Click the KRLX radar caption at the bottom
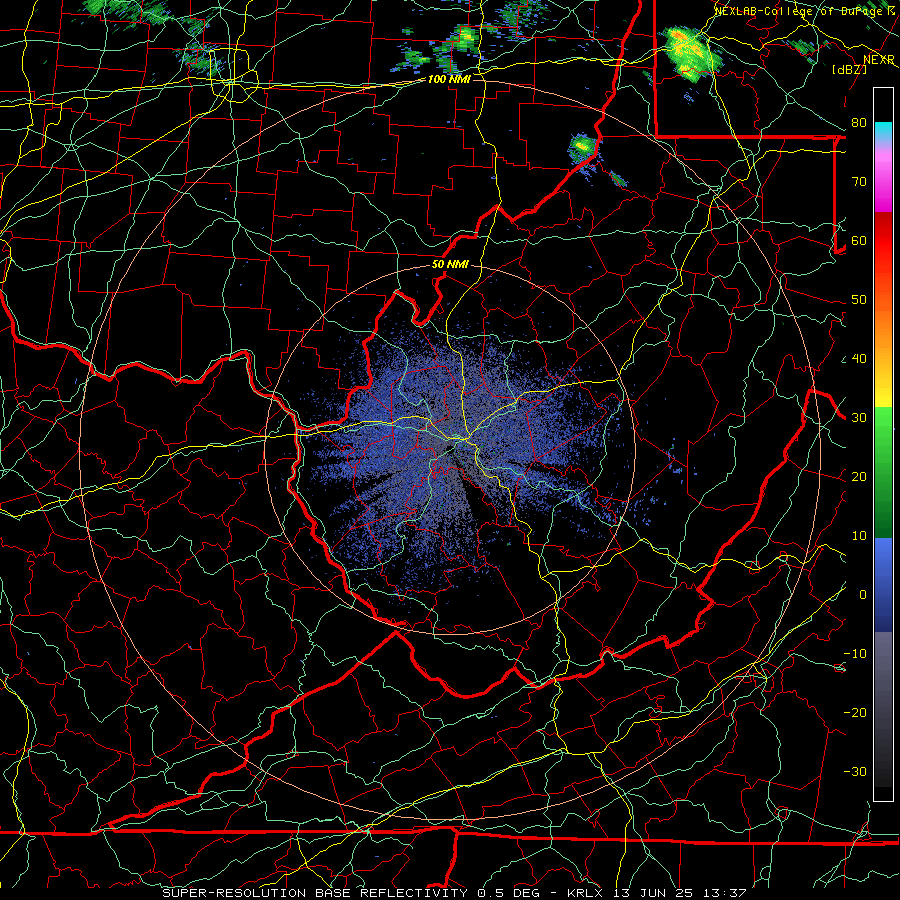Viewport: 900px width, 900px height. click(453, 893)
